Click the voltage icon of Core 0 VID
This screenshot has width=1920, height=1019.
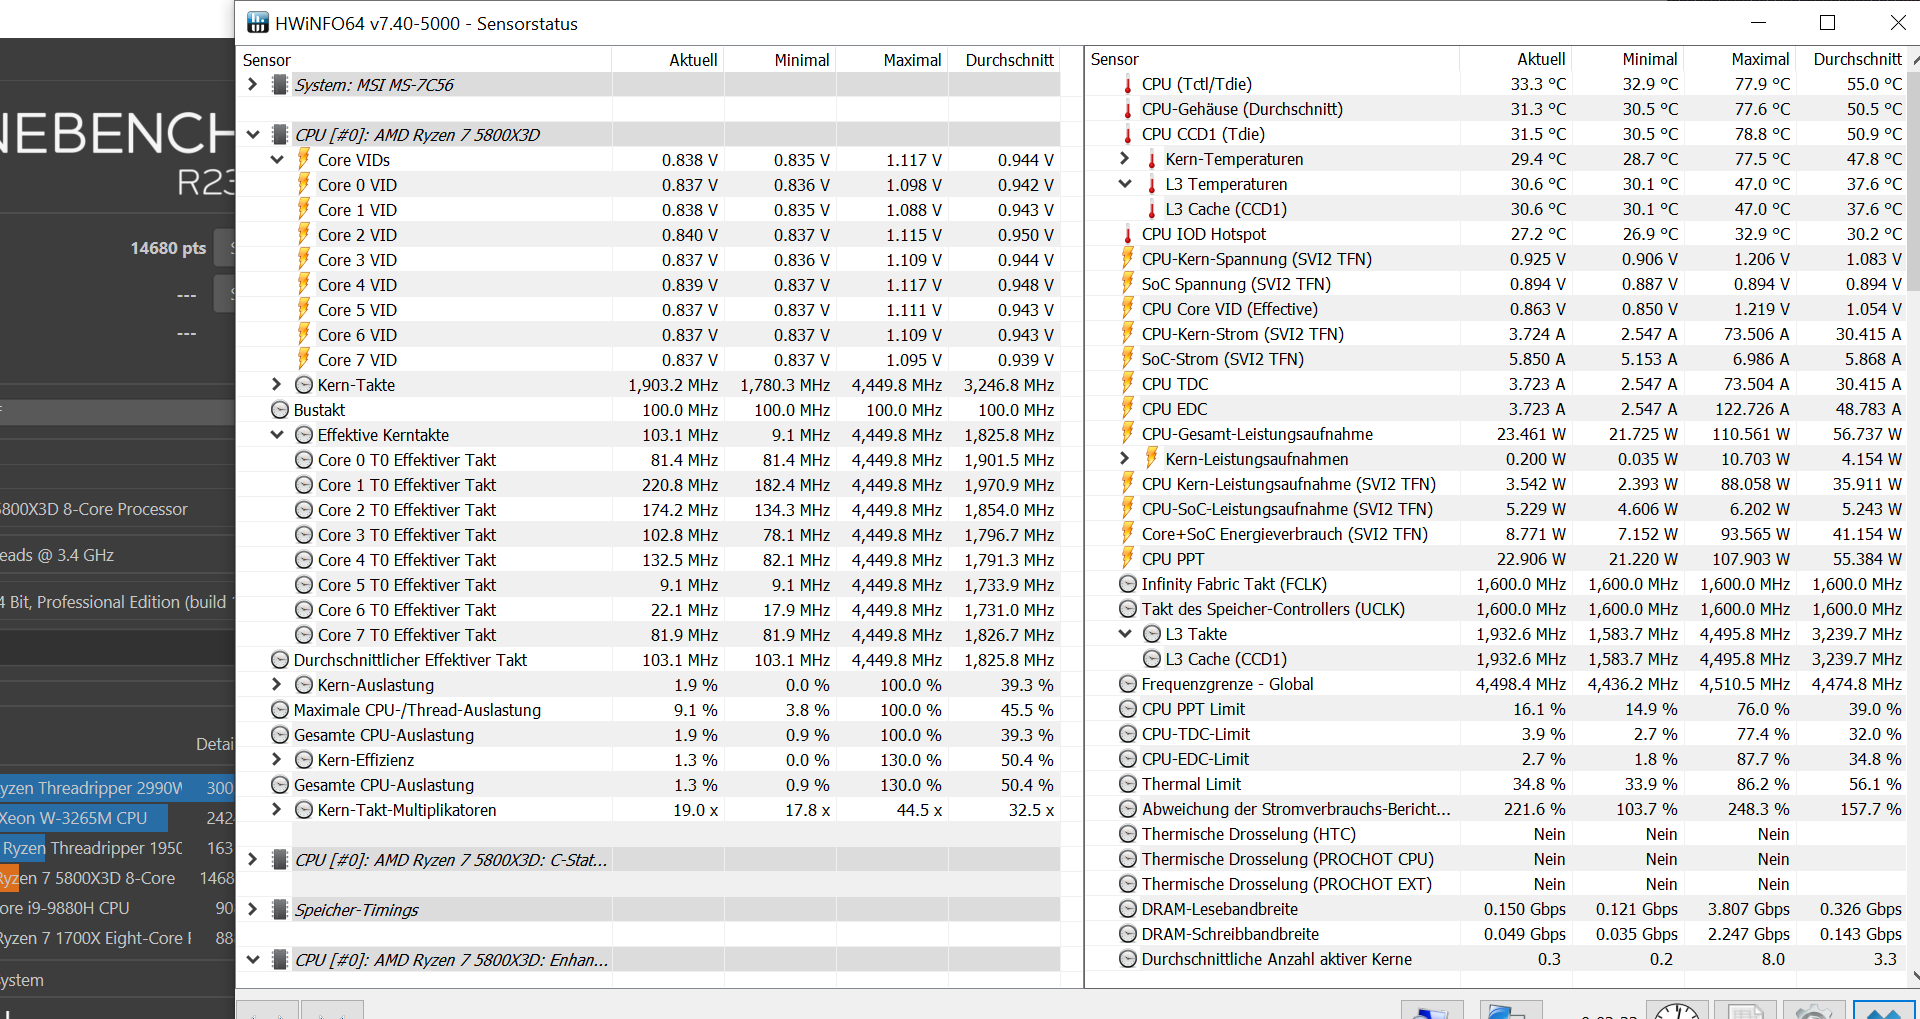303,185
